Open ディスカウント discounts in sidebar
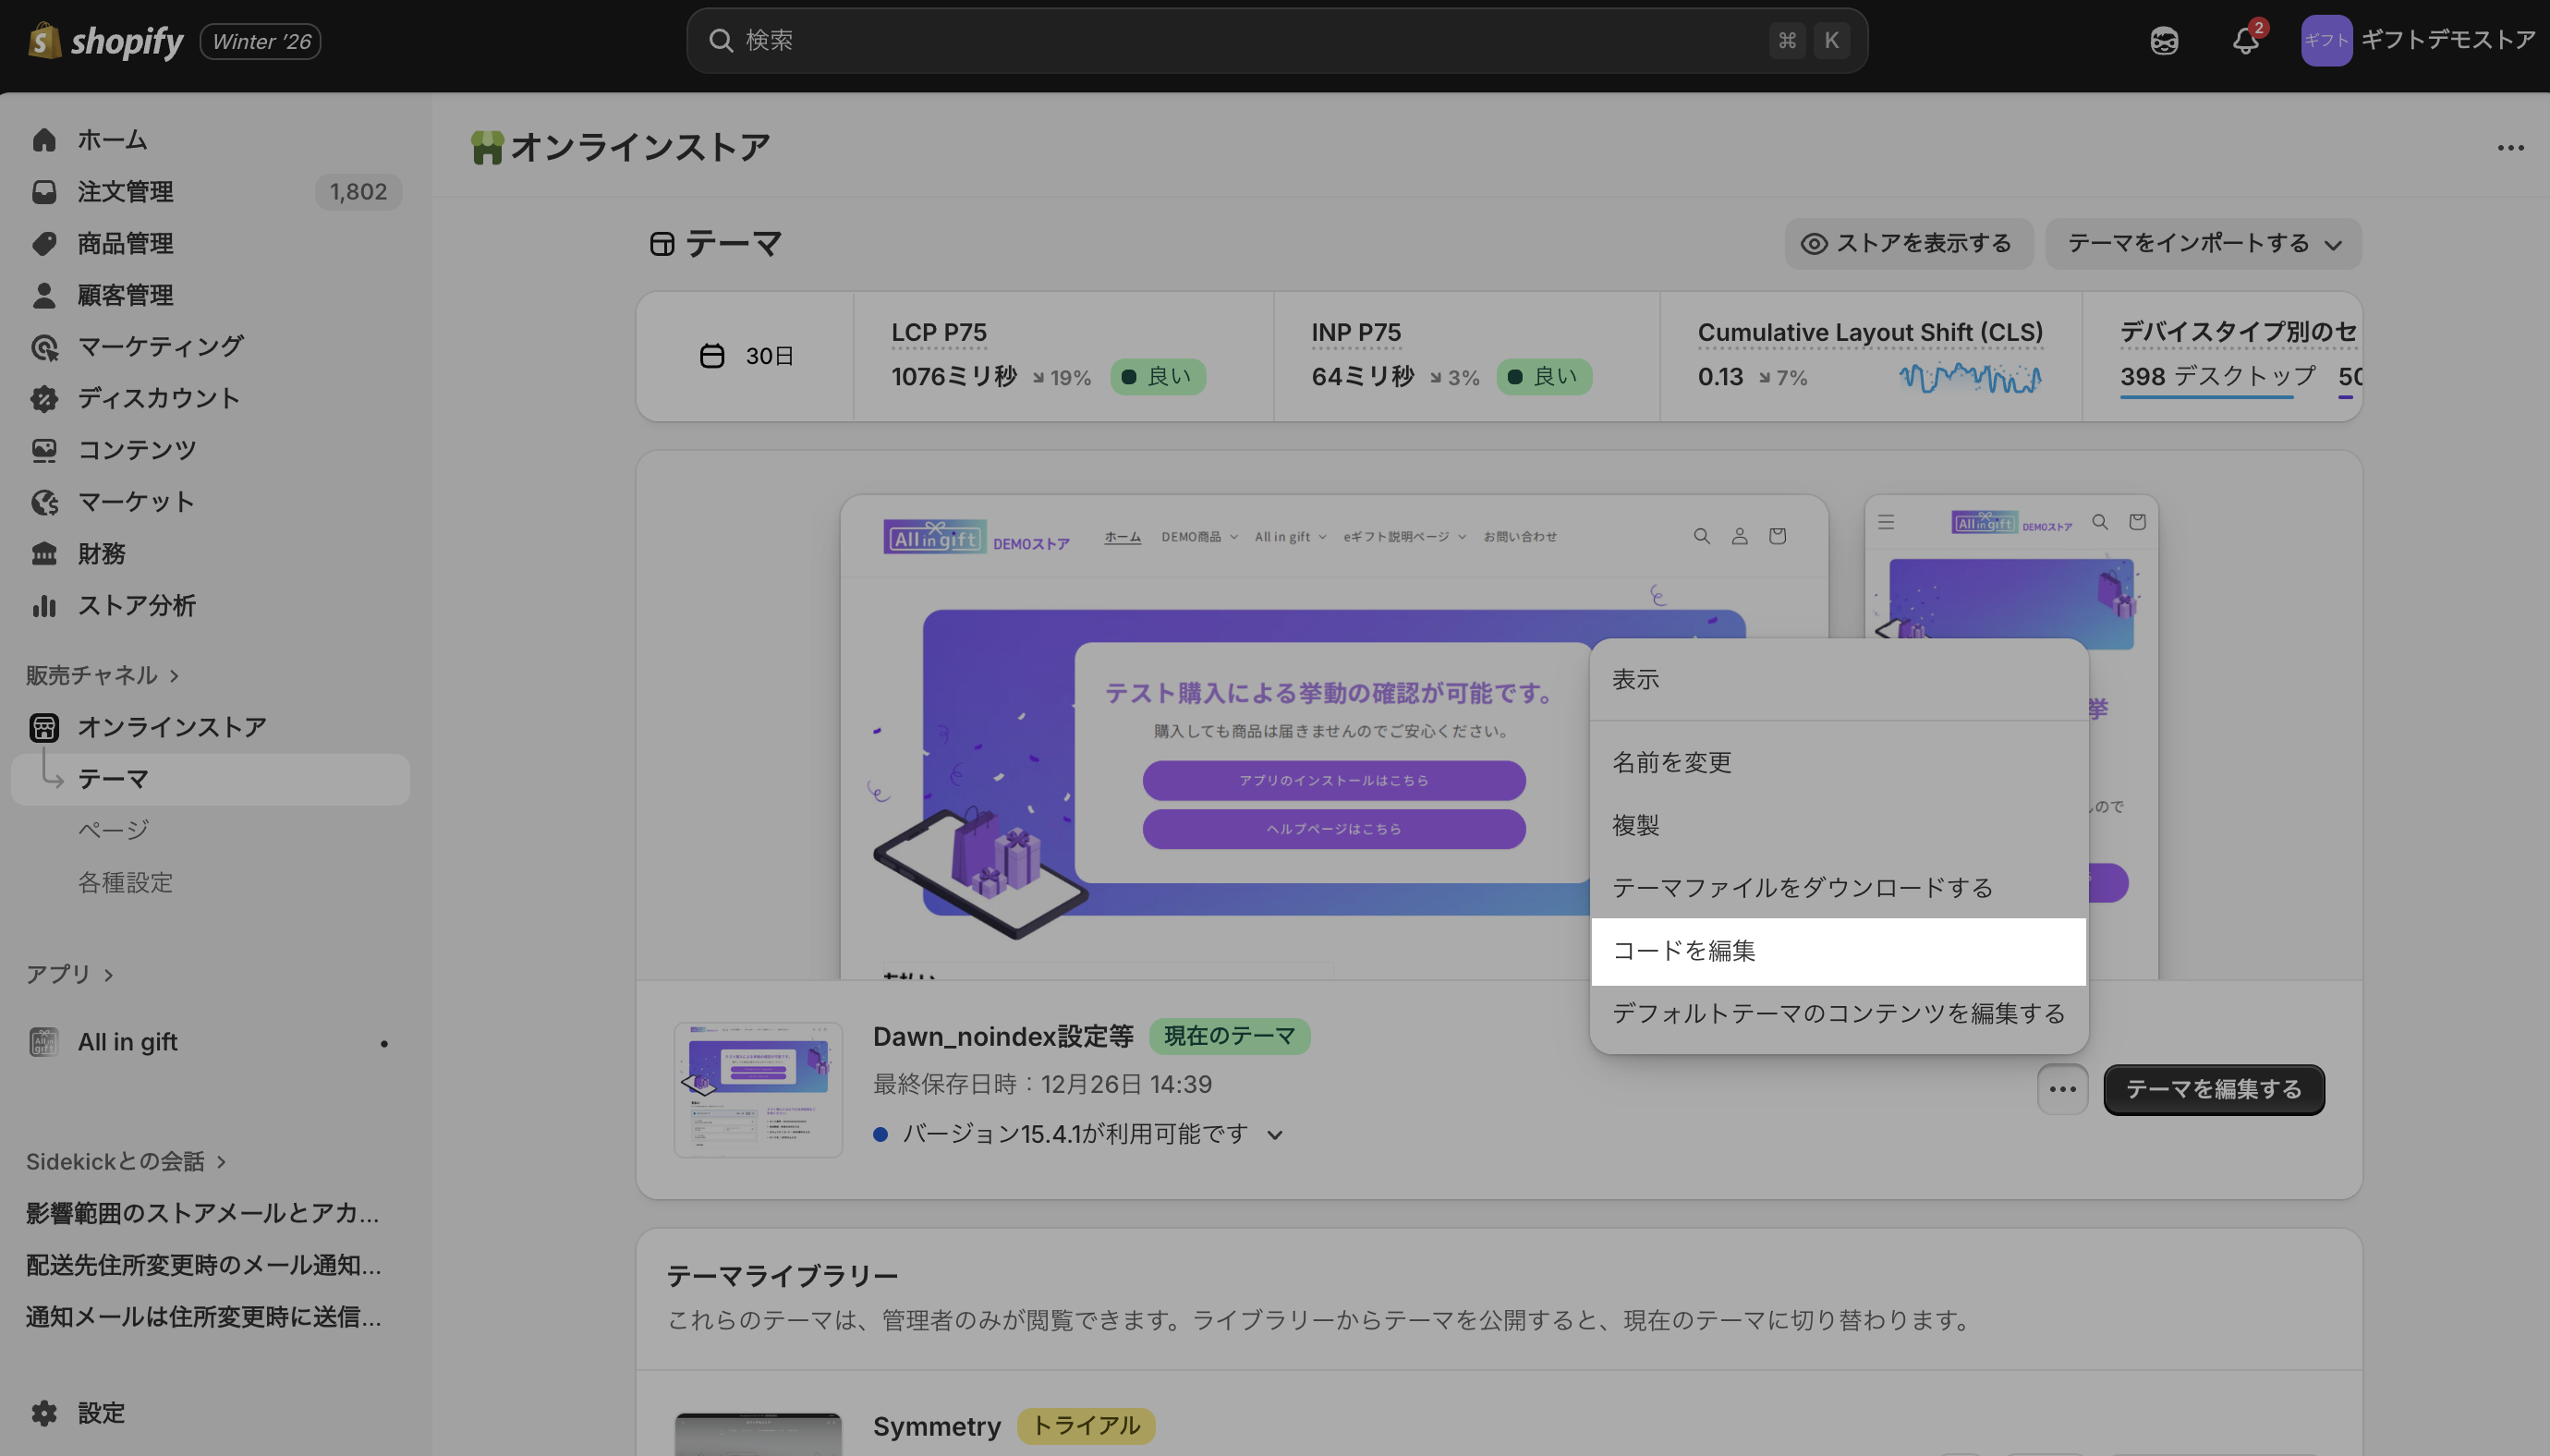Image resolution: width=2550 pixels, height=1456 pixels. [x=158, y=398]
